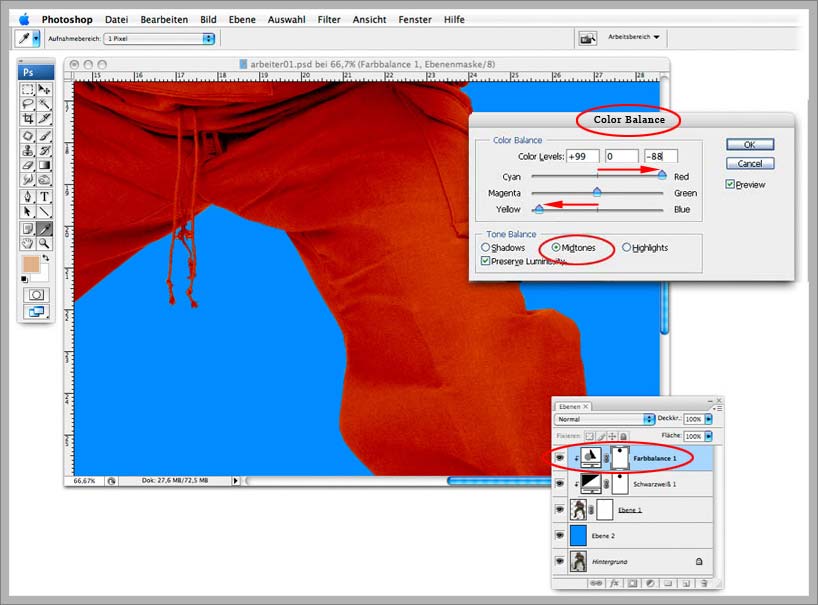This screenshot has width=818, height=605.
Task: Select the Healing Brush tool
Action: (28, 136)
